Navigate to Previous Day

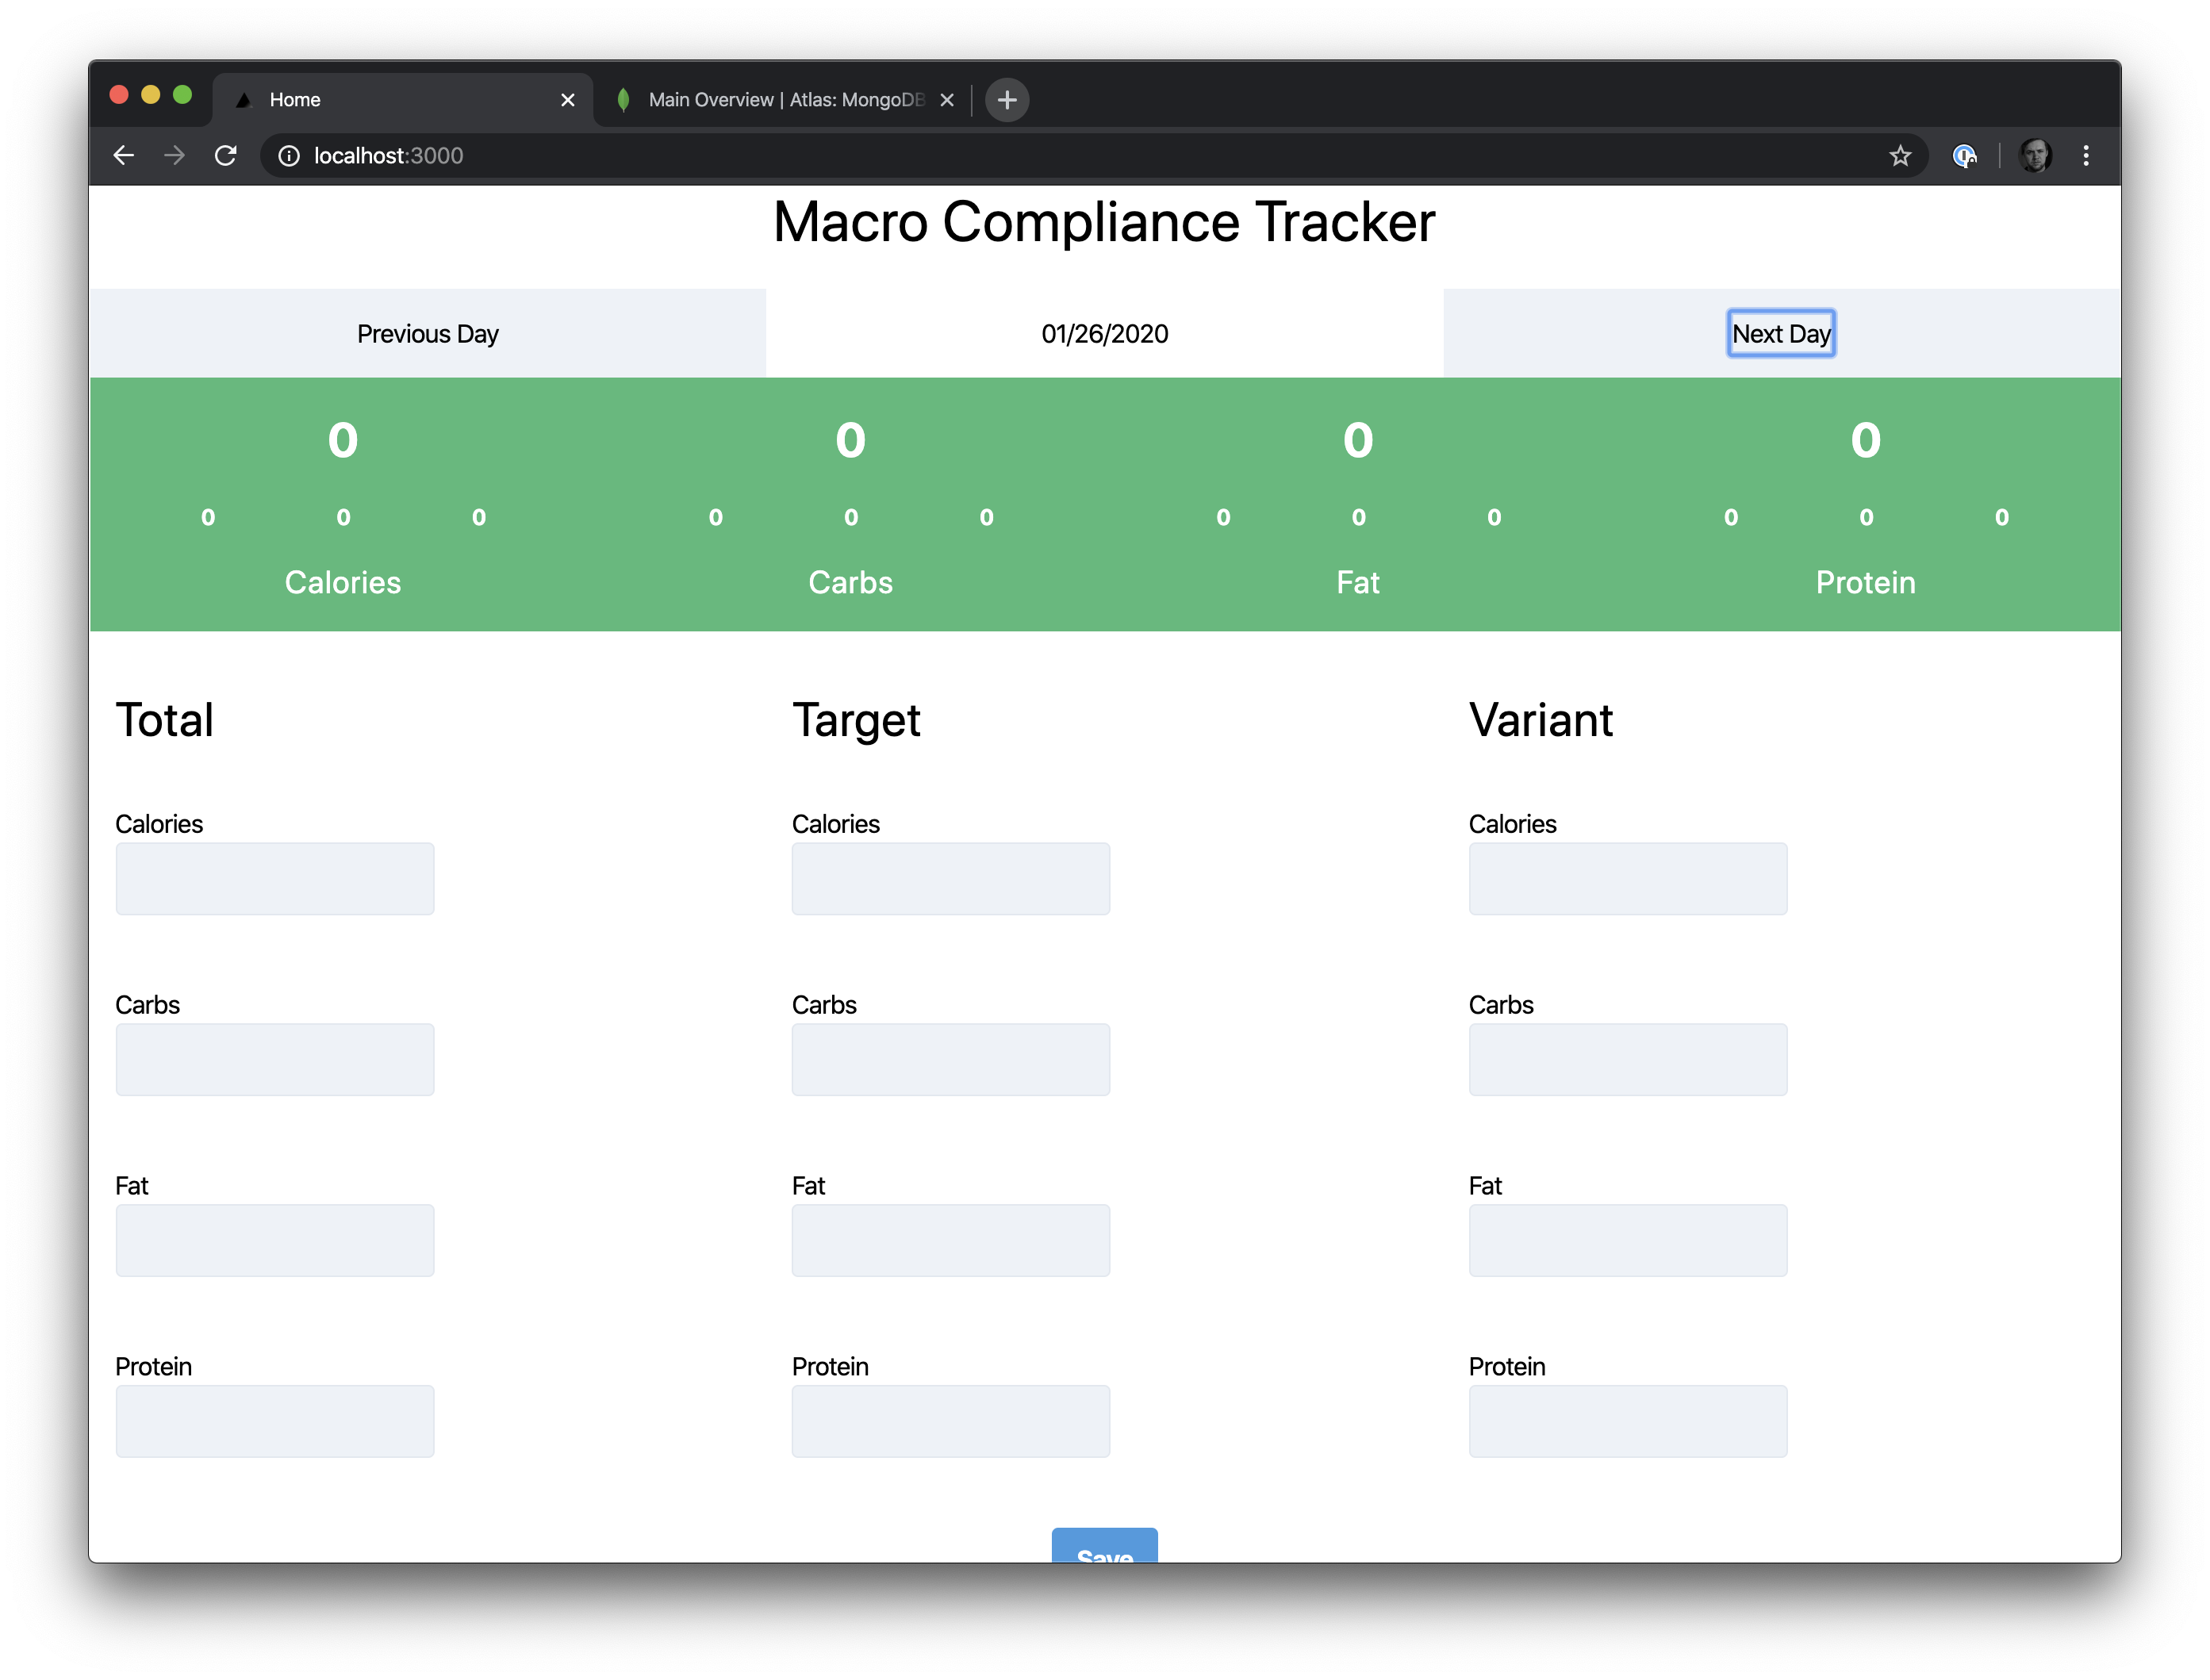click(428, 333)
